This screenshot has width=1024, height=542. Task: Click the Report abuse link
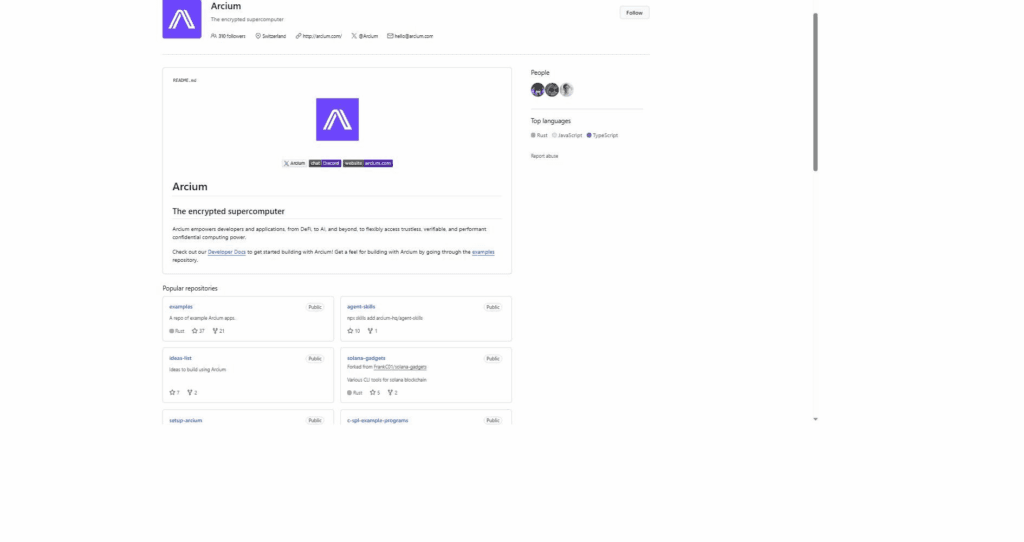pyautogui.click(x=545, y=156)
